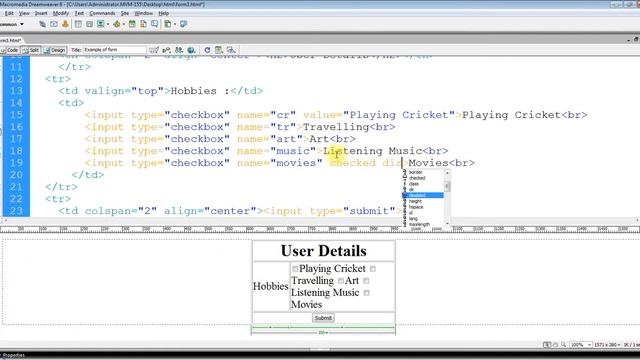Insert the Date using calendar icon

tap(132, 24)
